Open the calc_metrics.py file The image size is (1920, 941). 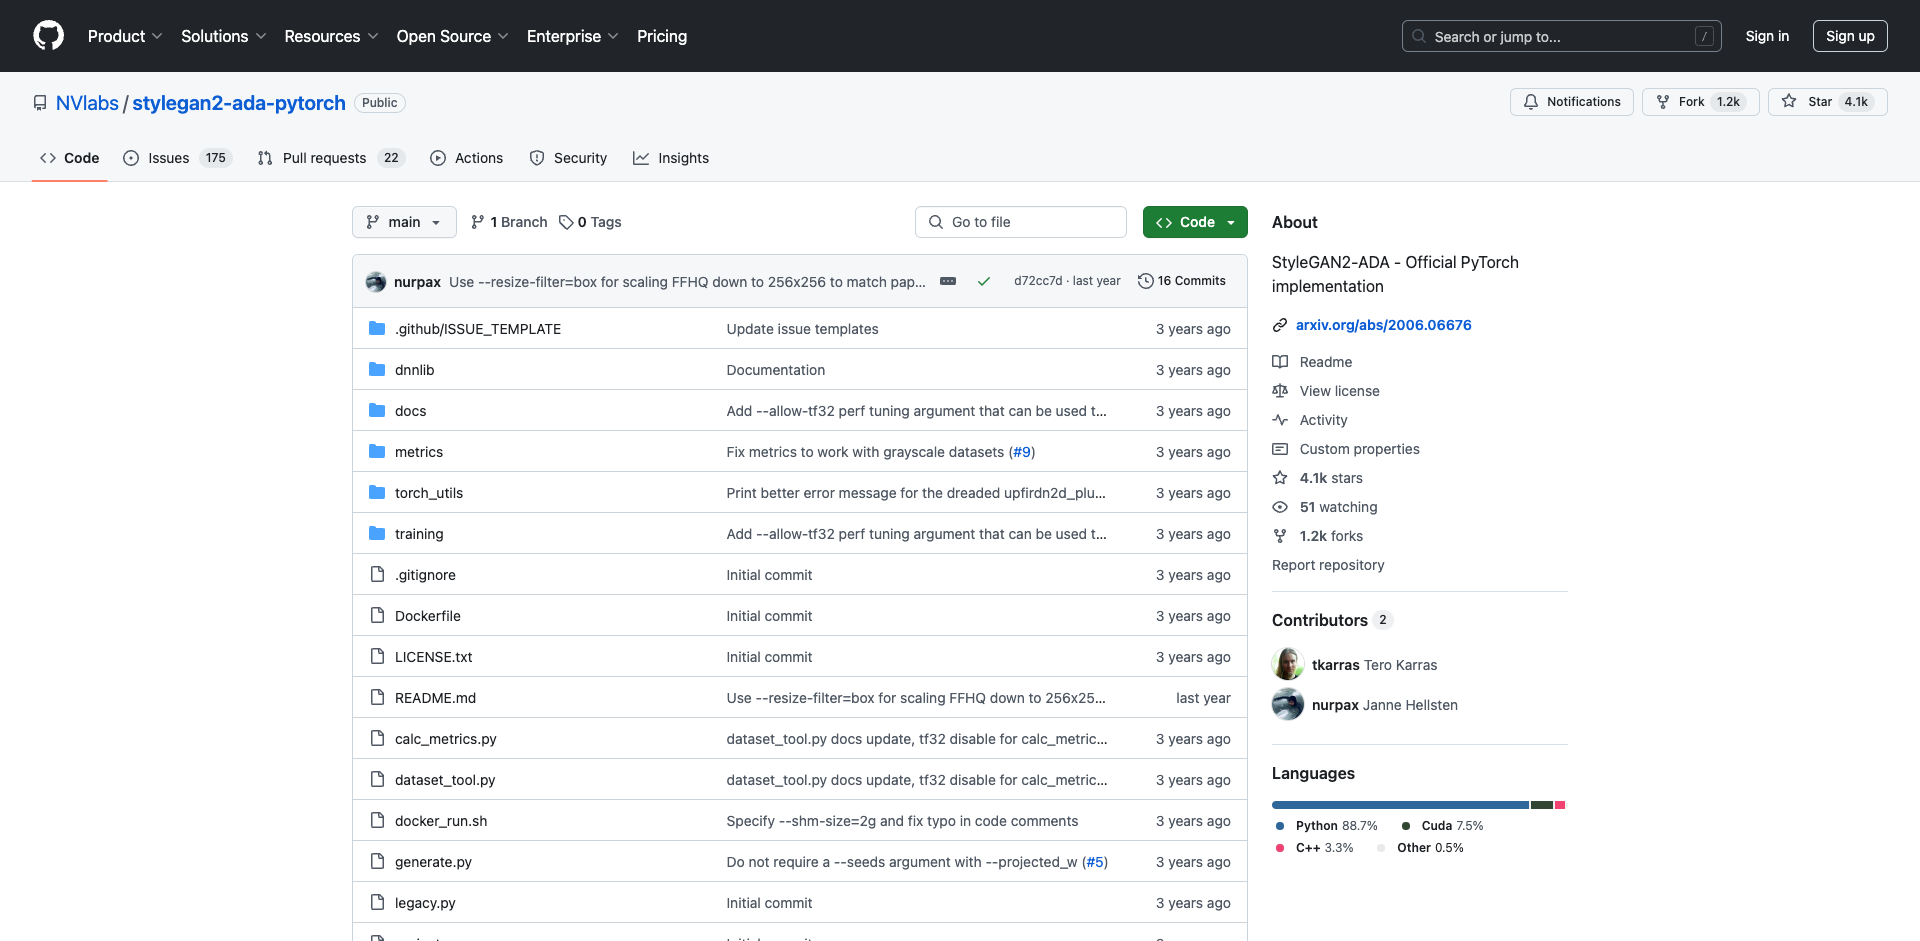pos(445,739)
